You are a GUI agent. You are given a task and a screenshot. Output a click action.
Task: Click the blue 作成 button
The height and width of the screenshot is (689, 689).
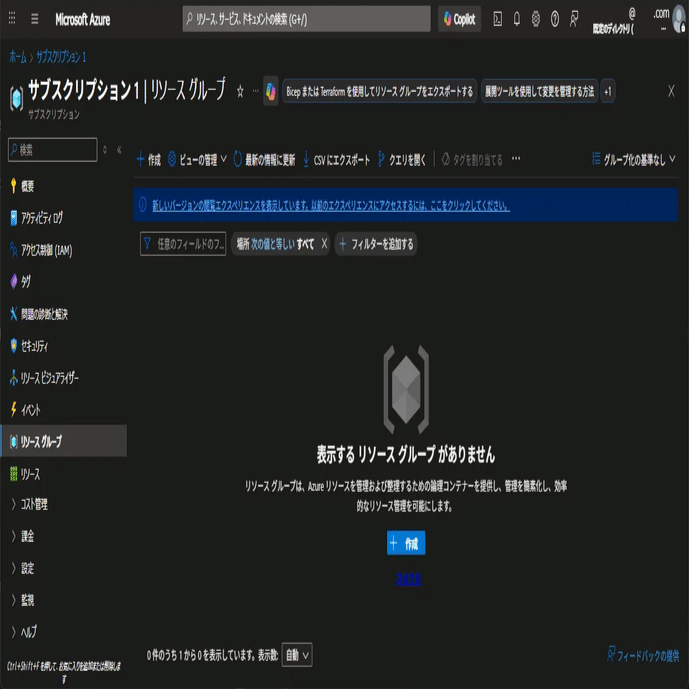tap(406, 544)
